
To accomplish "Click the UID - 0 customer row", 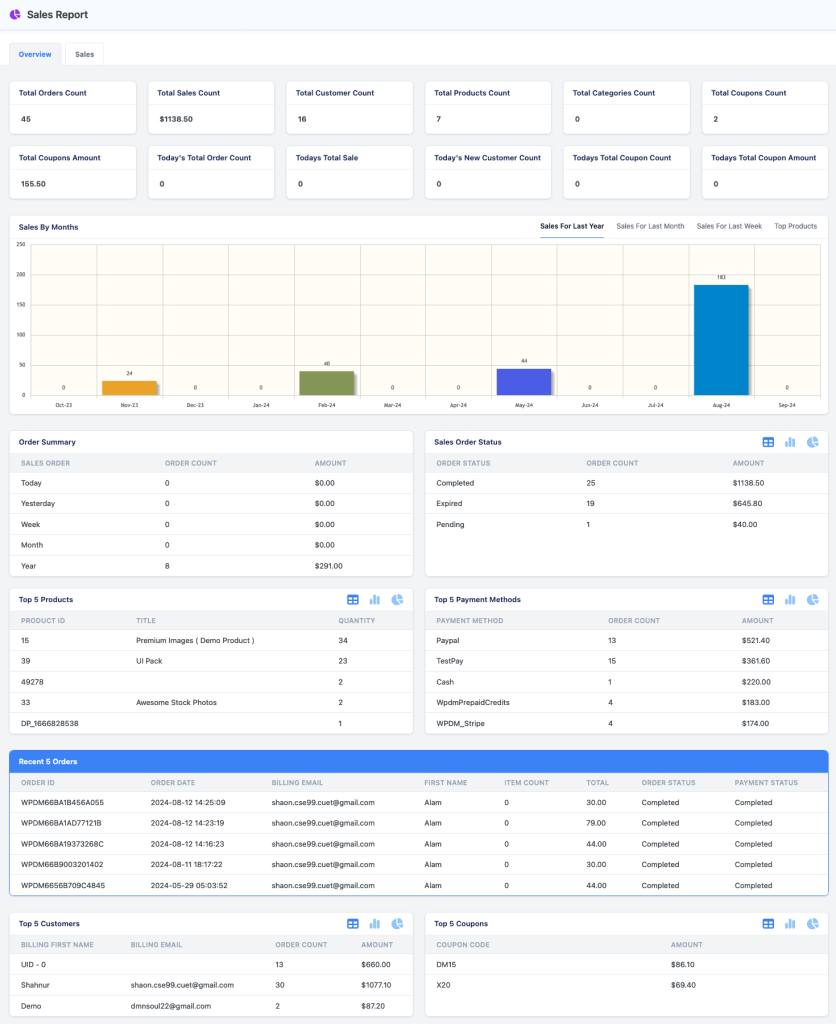I will click(x=211, y=965).
